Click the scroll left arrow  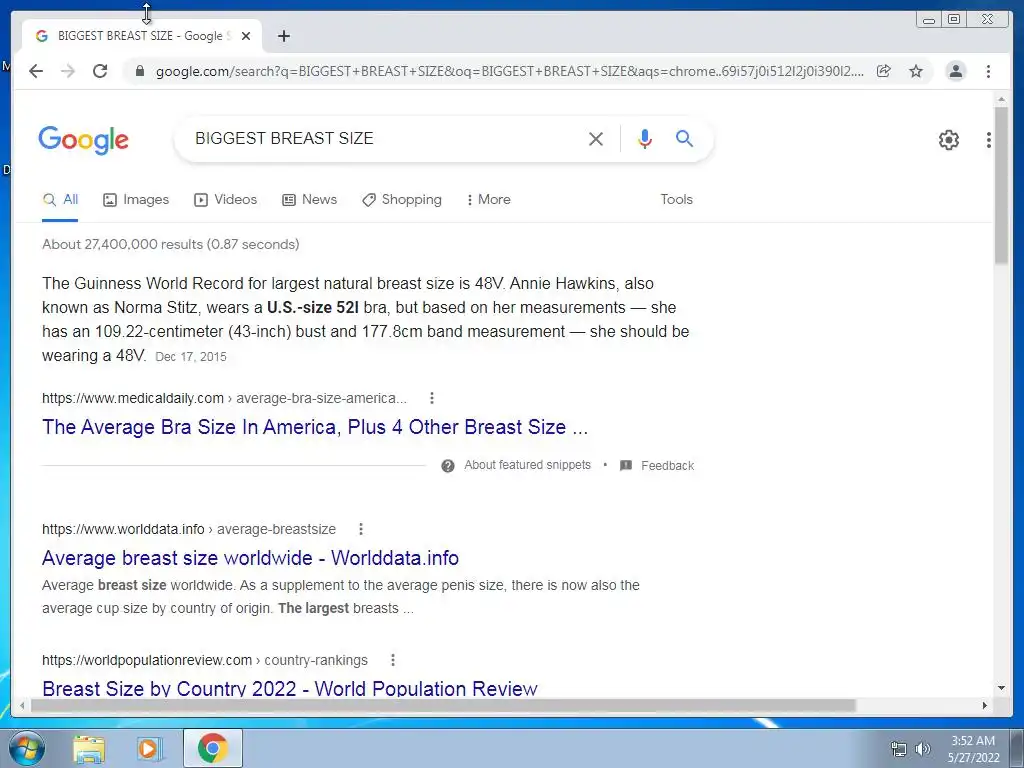(22, 705)
